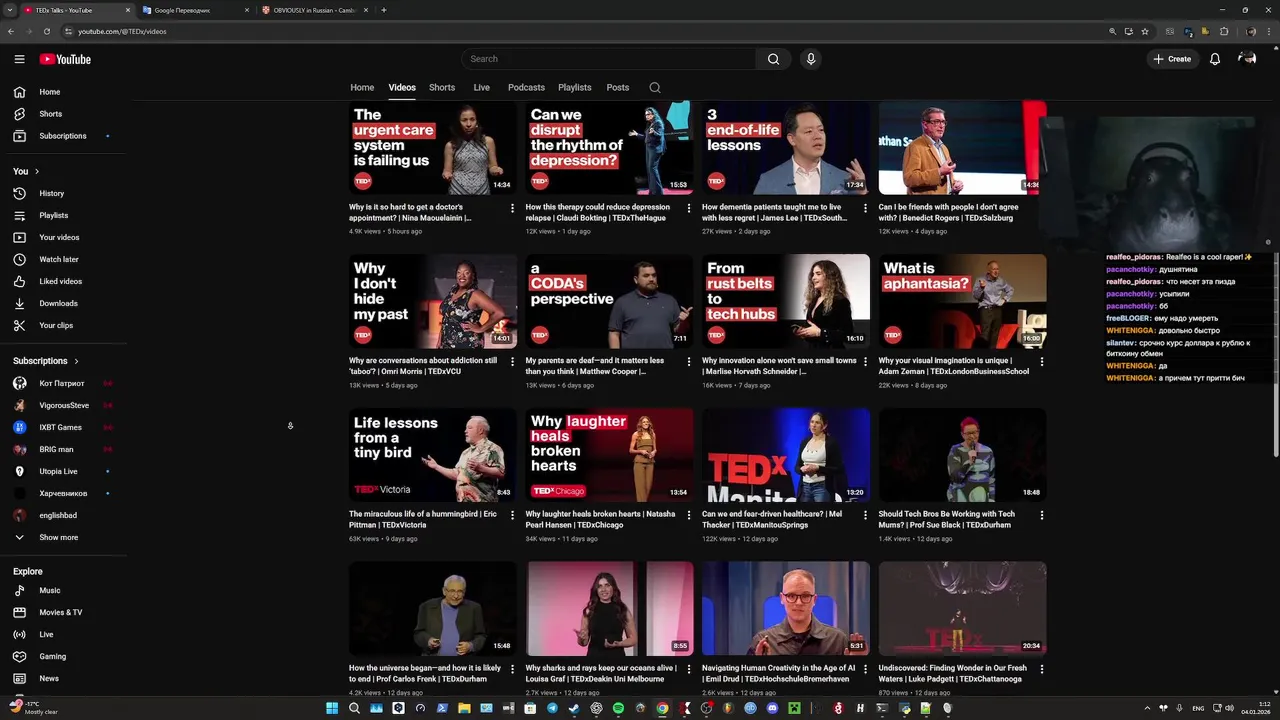1280x720 pixels.
Task: Open options for depression relapse video
Action: click(x=688, y=208)
